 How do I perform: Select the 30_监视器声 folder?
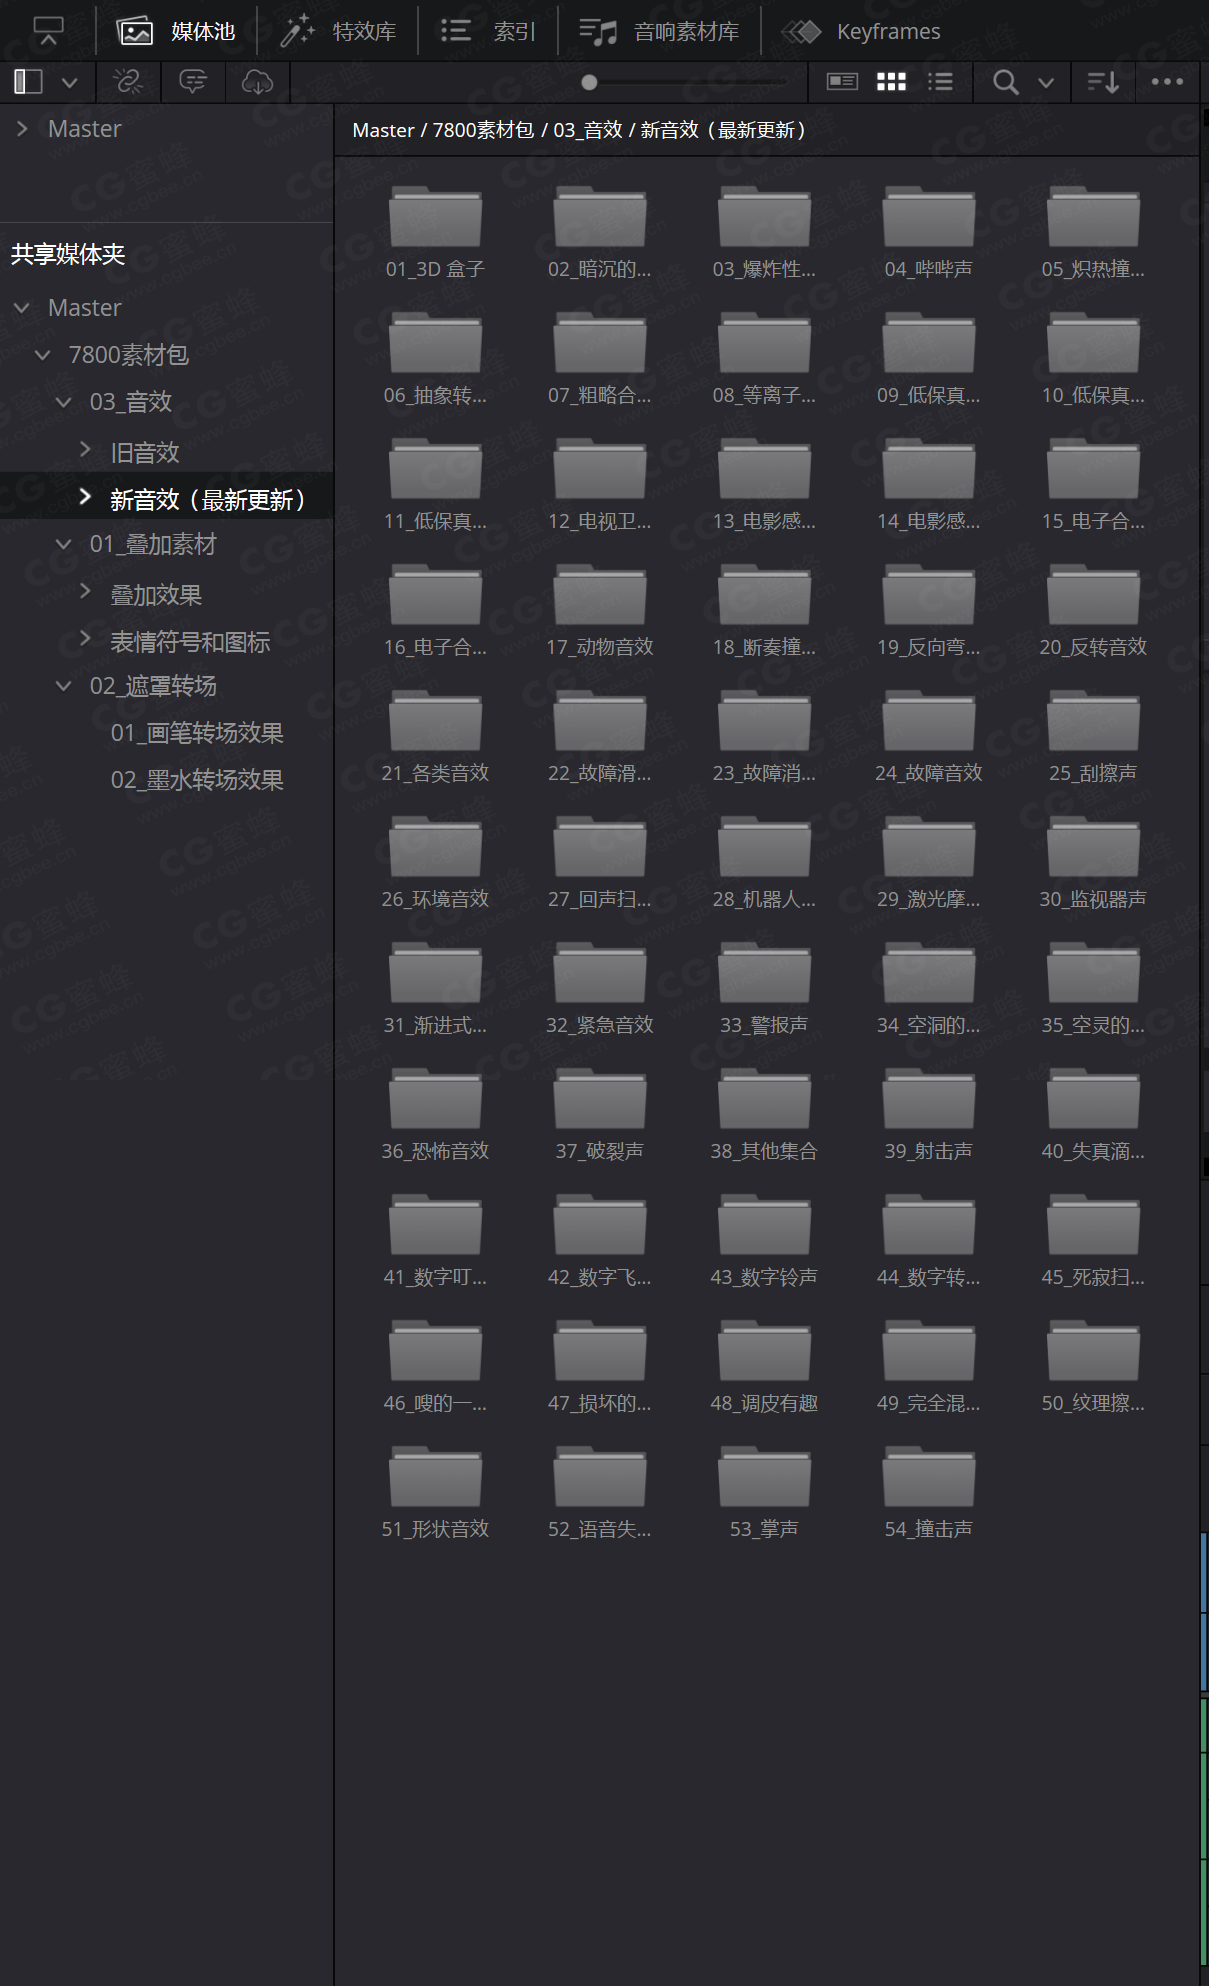coord(1093,862)
